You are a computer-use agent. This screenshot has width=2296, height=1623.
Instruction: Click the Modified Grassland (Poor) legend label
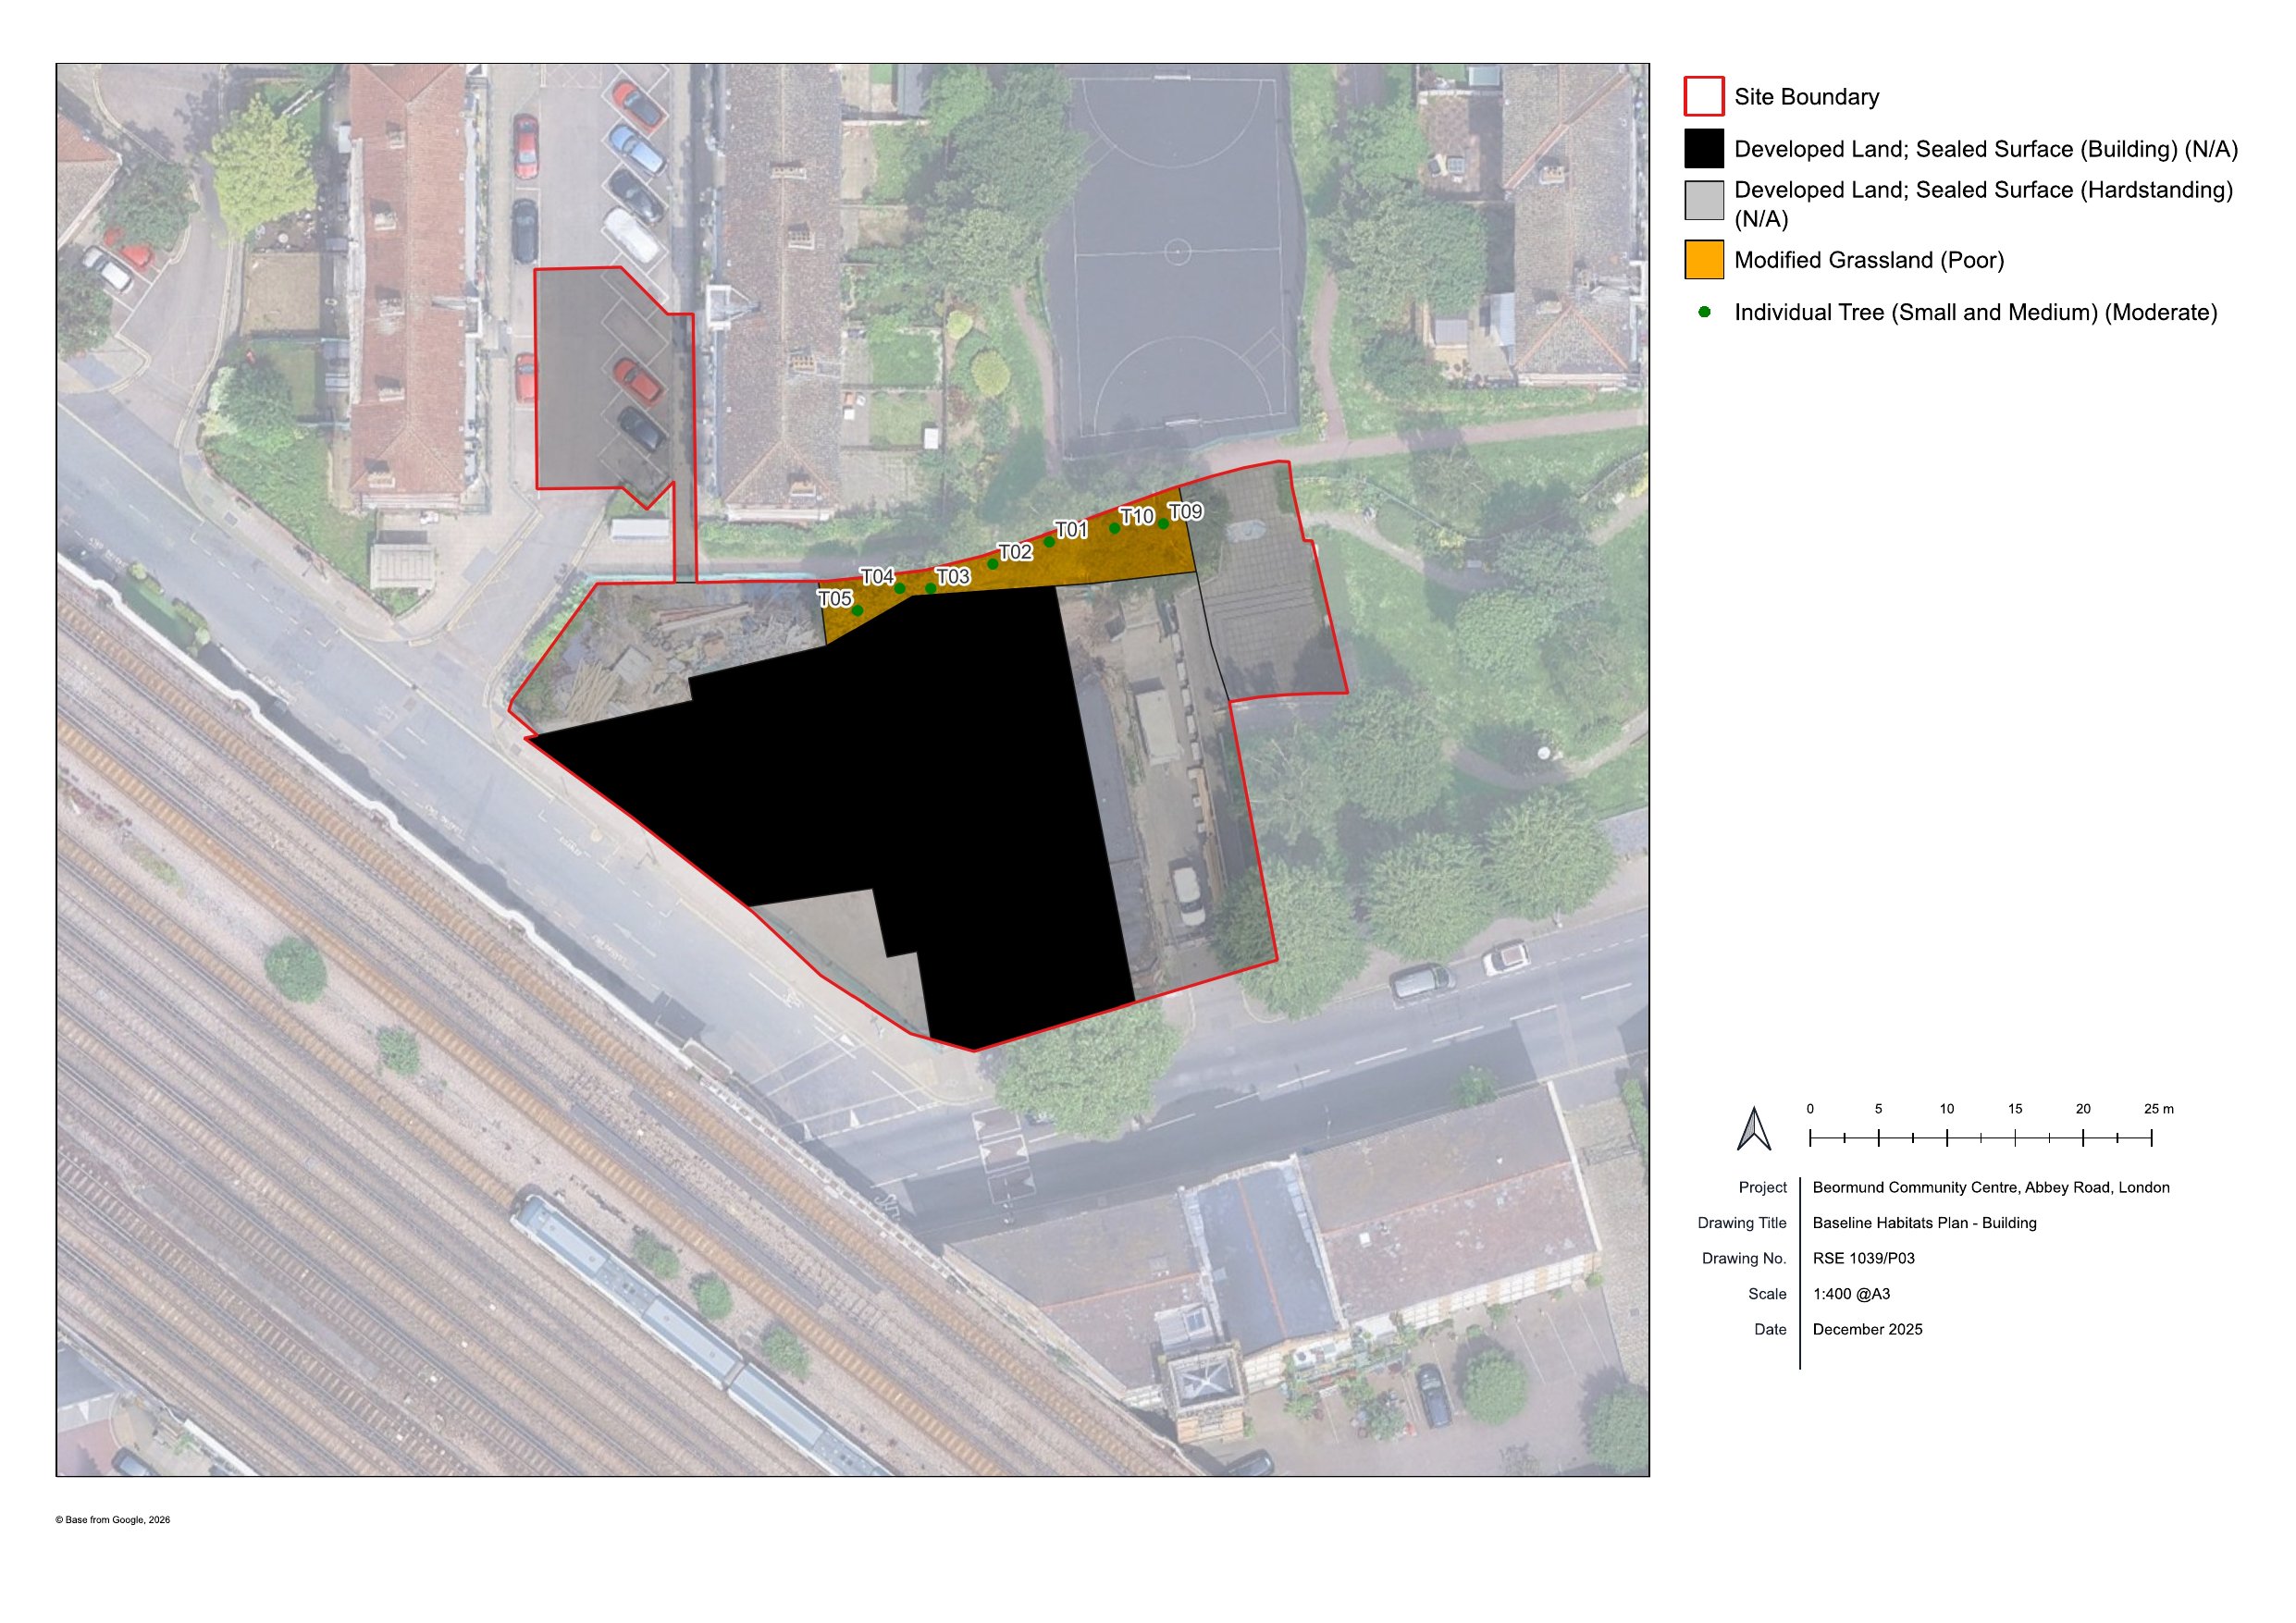click(1868, 260)
